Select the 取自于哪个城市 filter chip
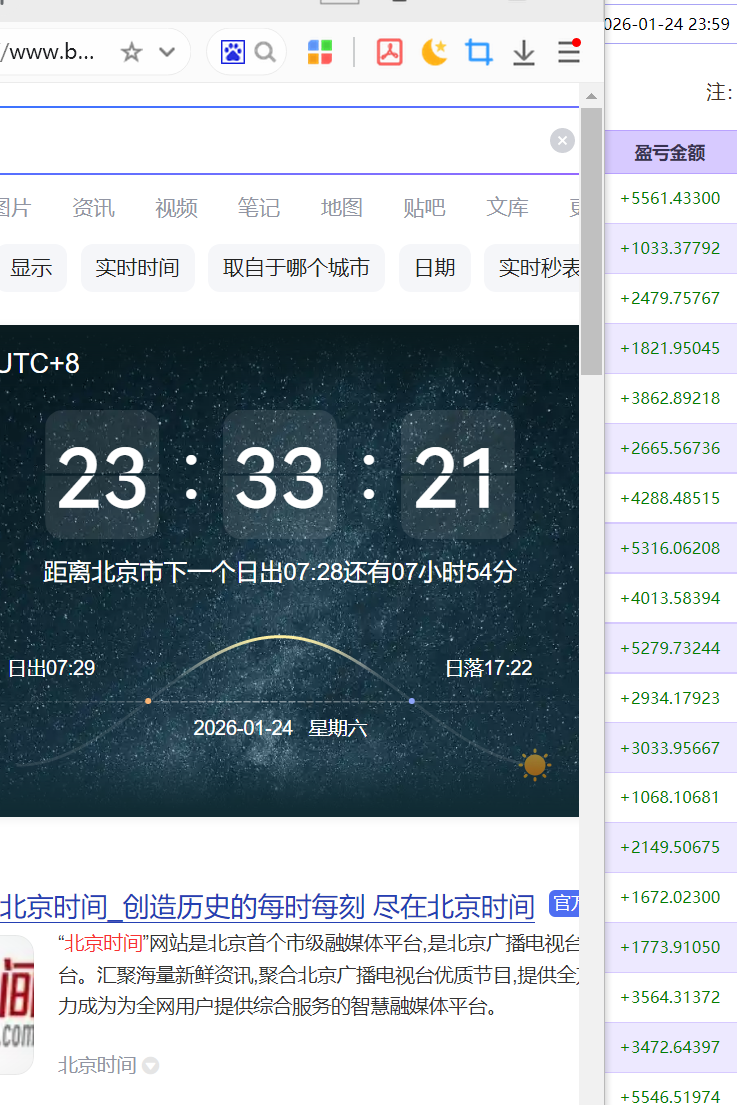This screenshot has width=737, height=1105. [x=296, y=268]
